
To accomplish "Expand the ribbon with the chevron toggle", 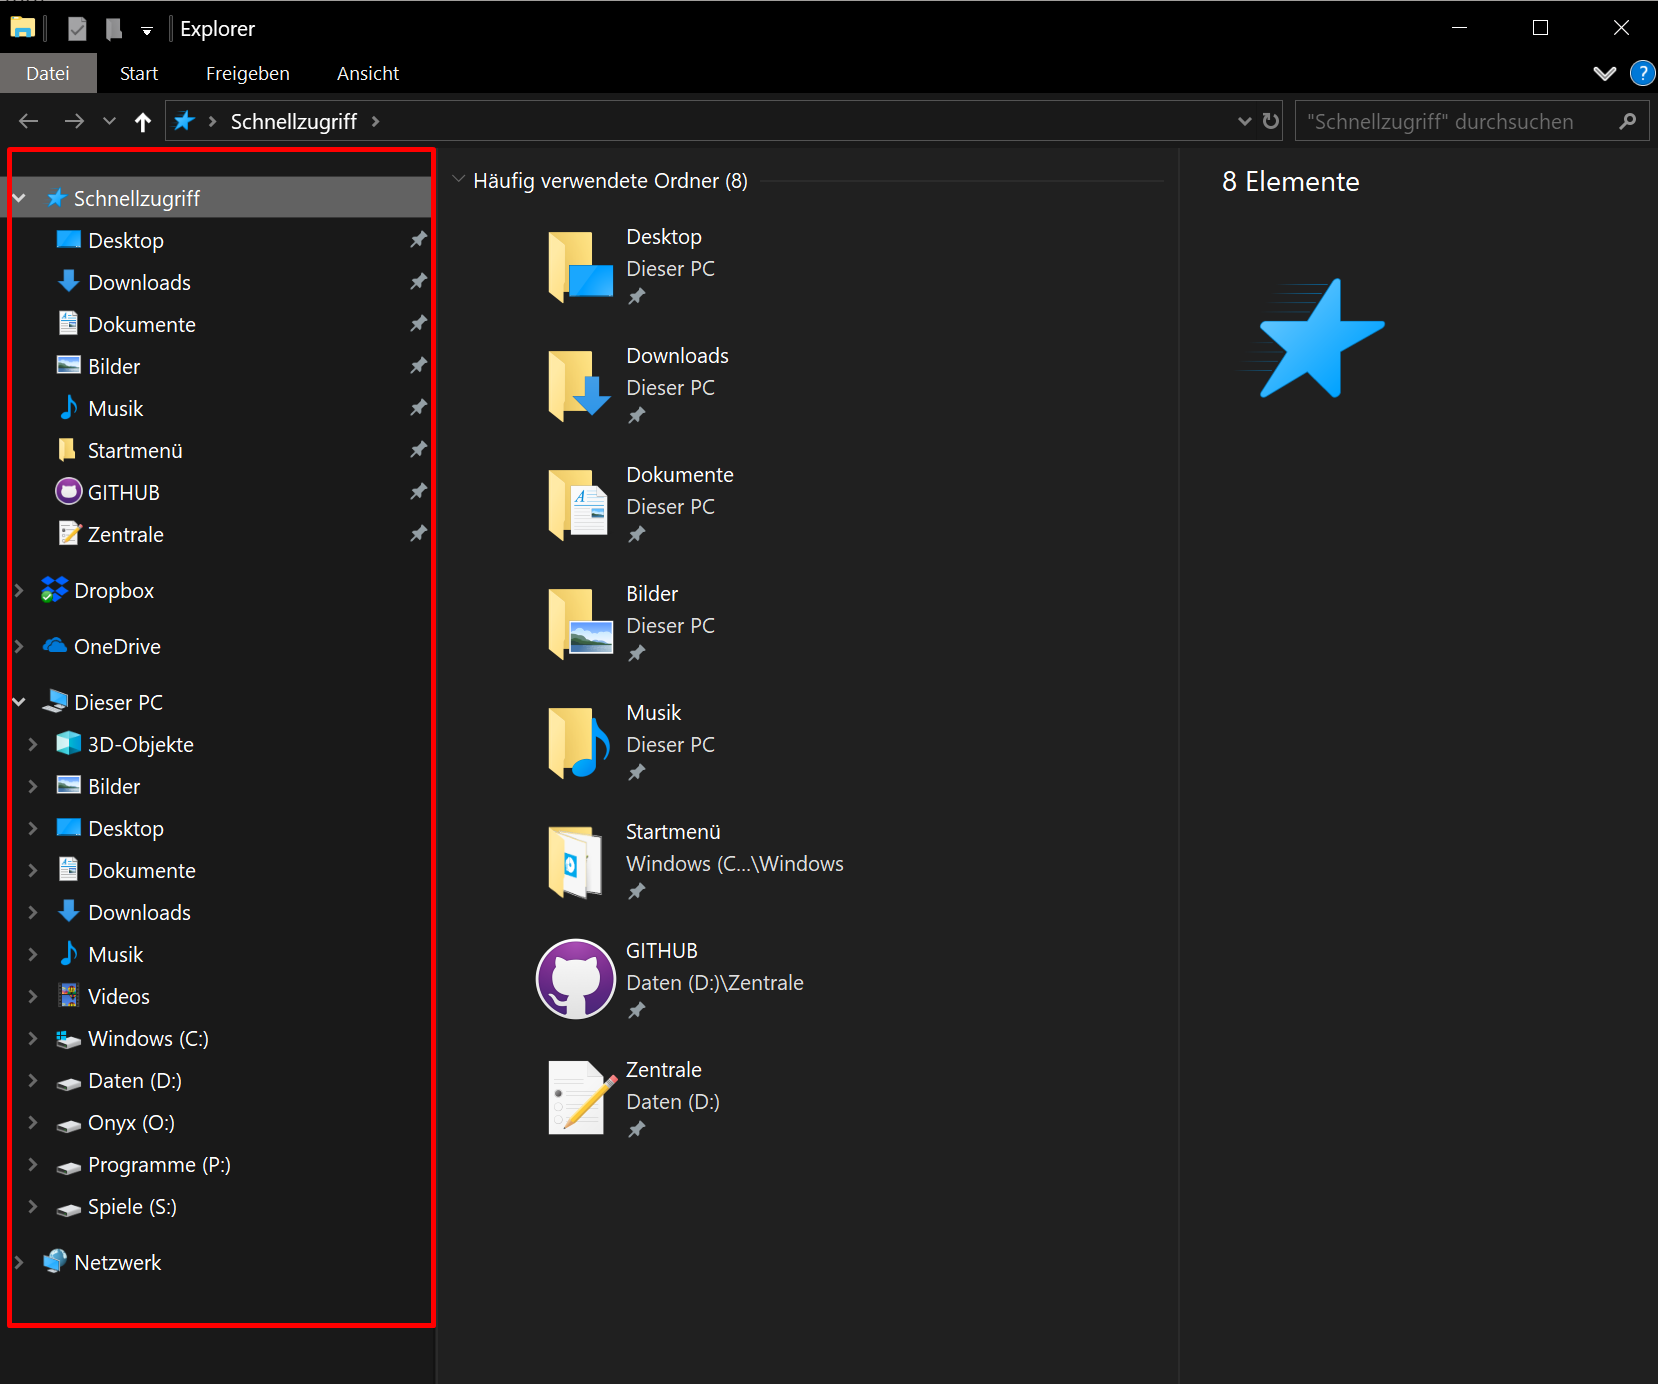I will tap(1605, 72).
